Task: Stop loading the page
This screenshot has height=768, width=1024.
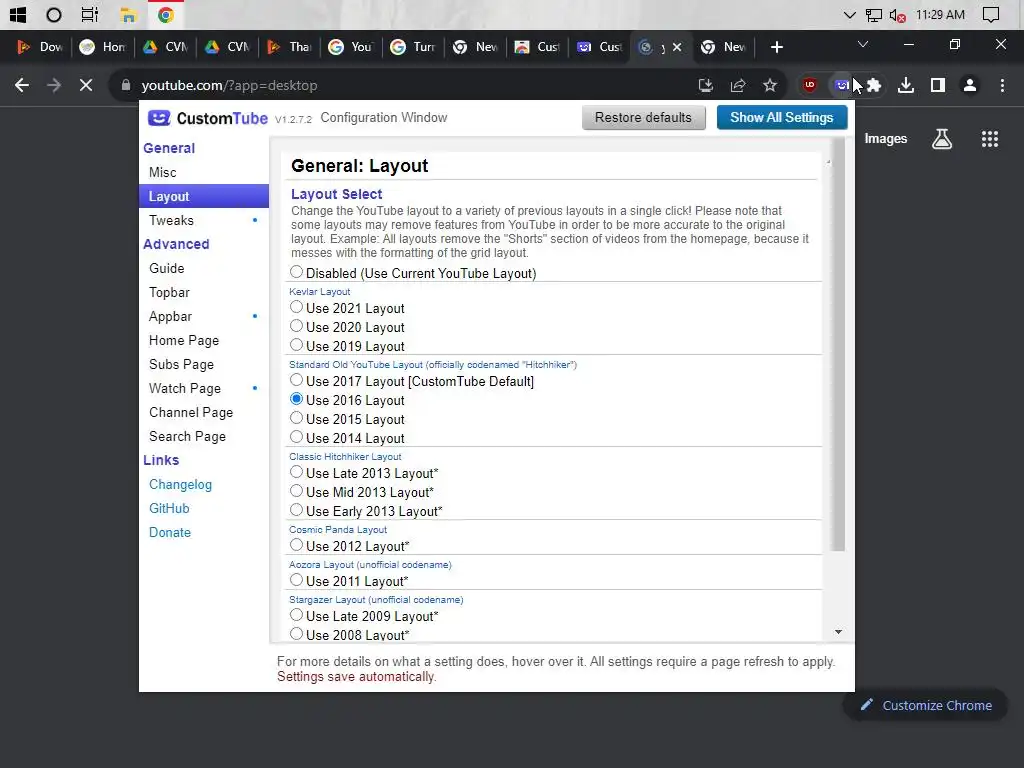Action: pyautogui.click(x=86, y=85)
